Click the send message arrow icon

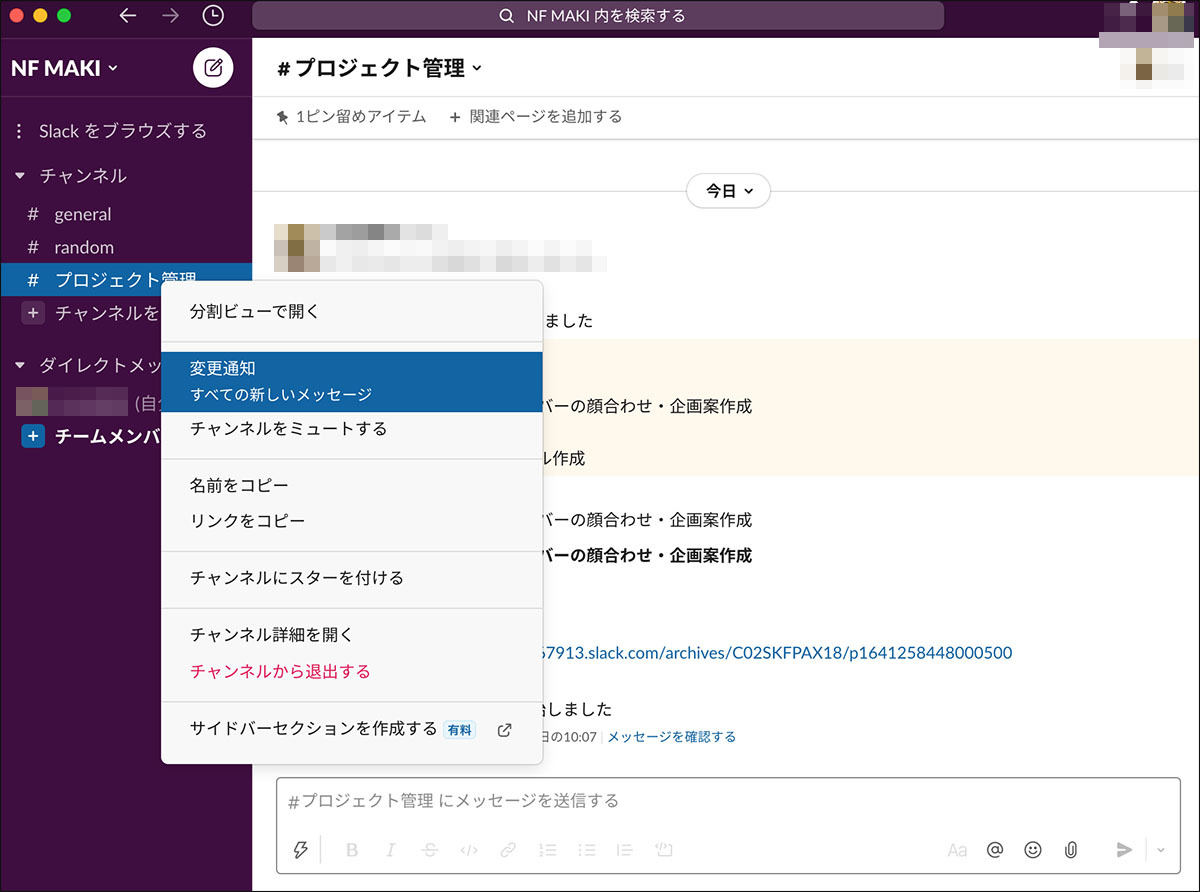1125,850
